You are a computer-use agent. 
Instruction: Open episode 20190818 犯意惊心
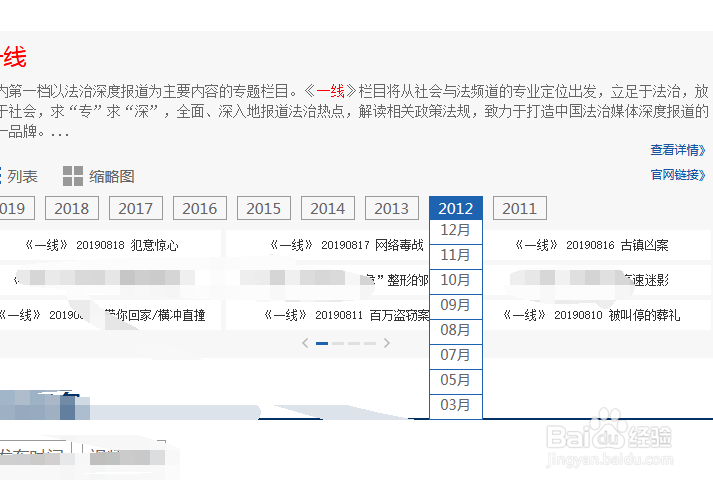101,245
